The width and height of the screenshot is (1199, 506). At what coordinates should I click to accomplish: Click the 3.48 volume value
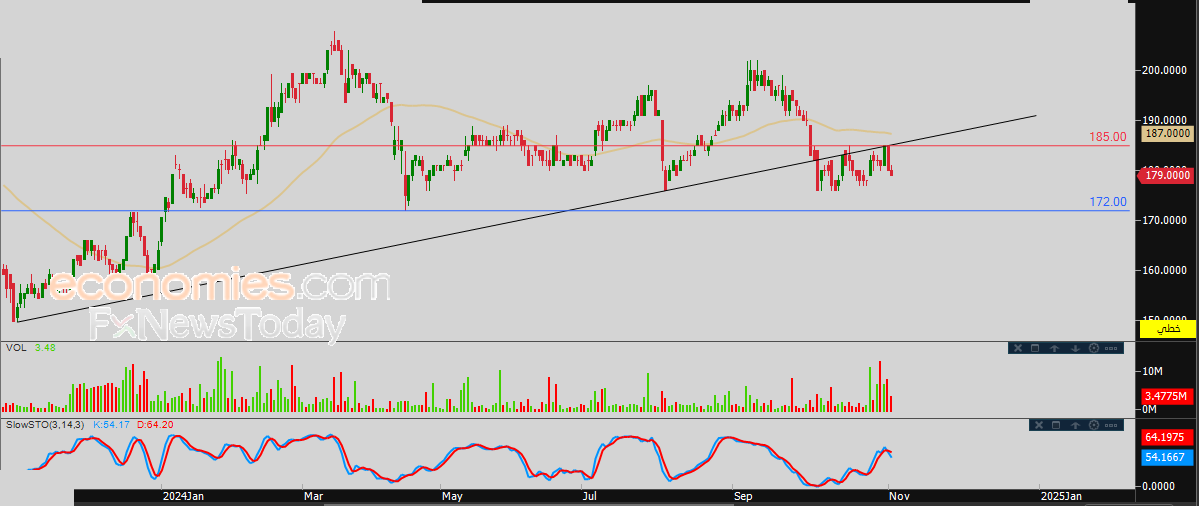click(x=44, y=348)
